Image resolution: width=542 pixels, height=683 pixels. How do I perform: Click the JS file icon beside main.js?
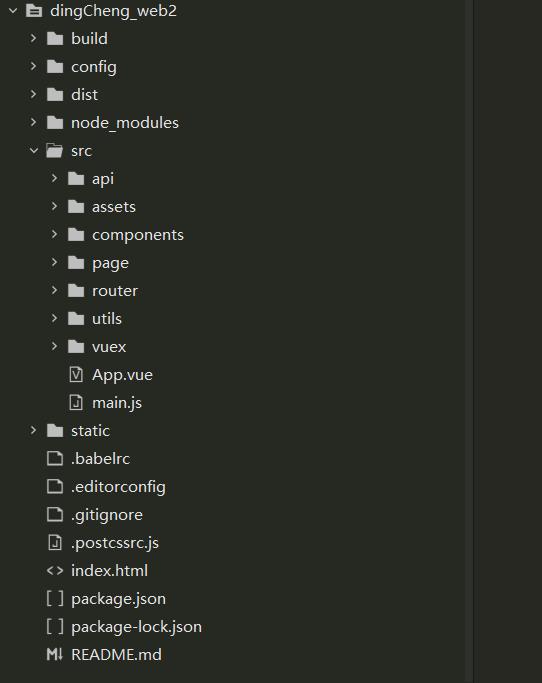[76, 402]
